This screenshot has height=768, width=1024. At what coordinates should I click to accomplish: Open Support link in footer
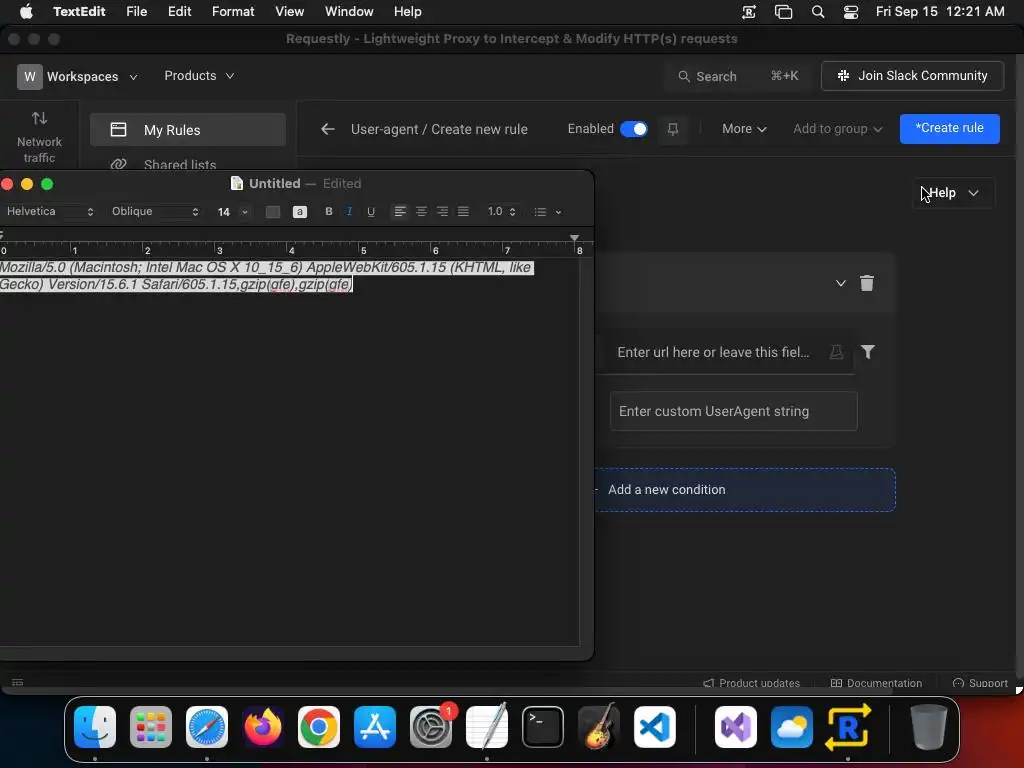tap(980, 683)
